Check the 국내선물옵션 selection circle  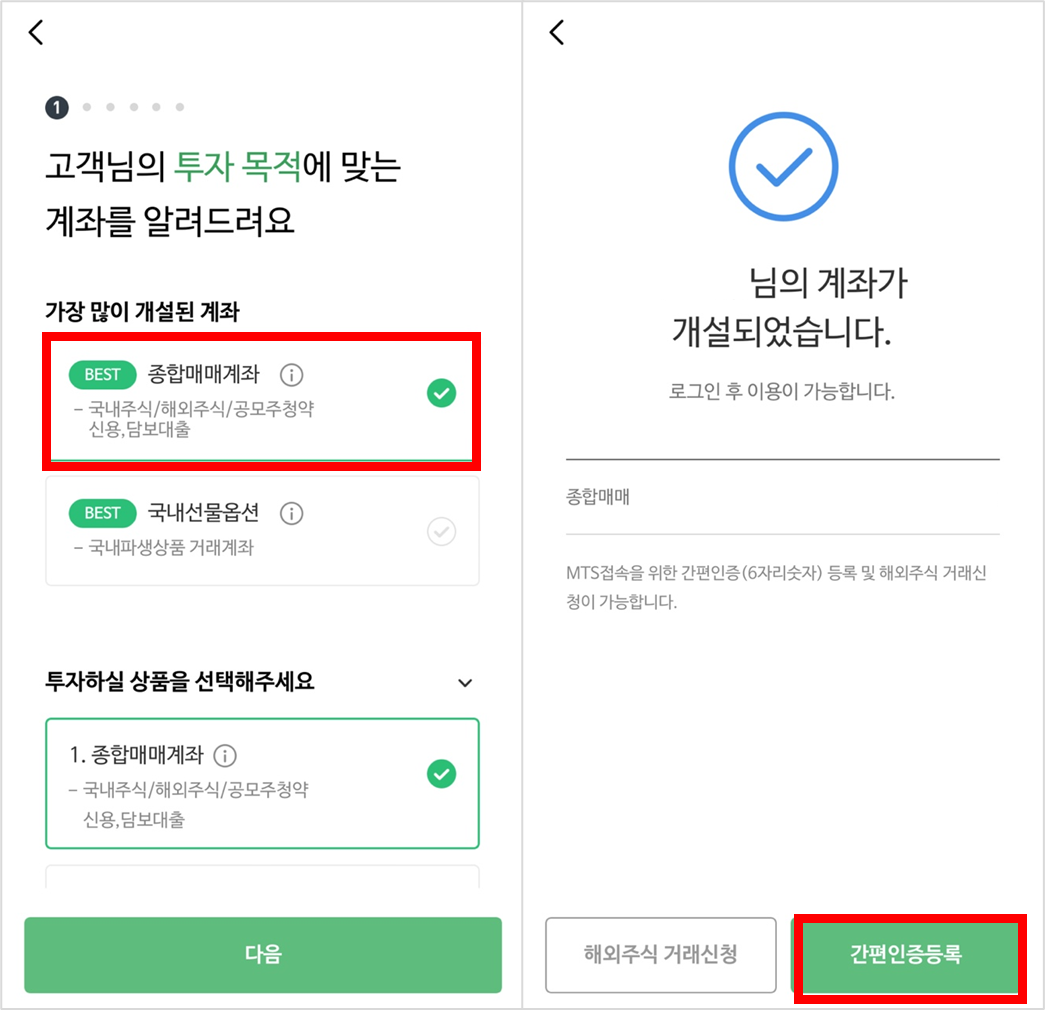(441, 531)
